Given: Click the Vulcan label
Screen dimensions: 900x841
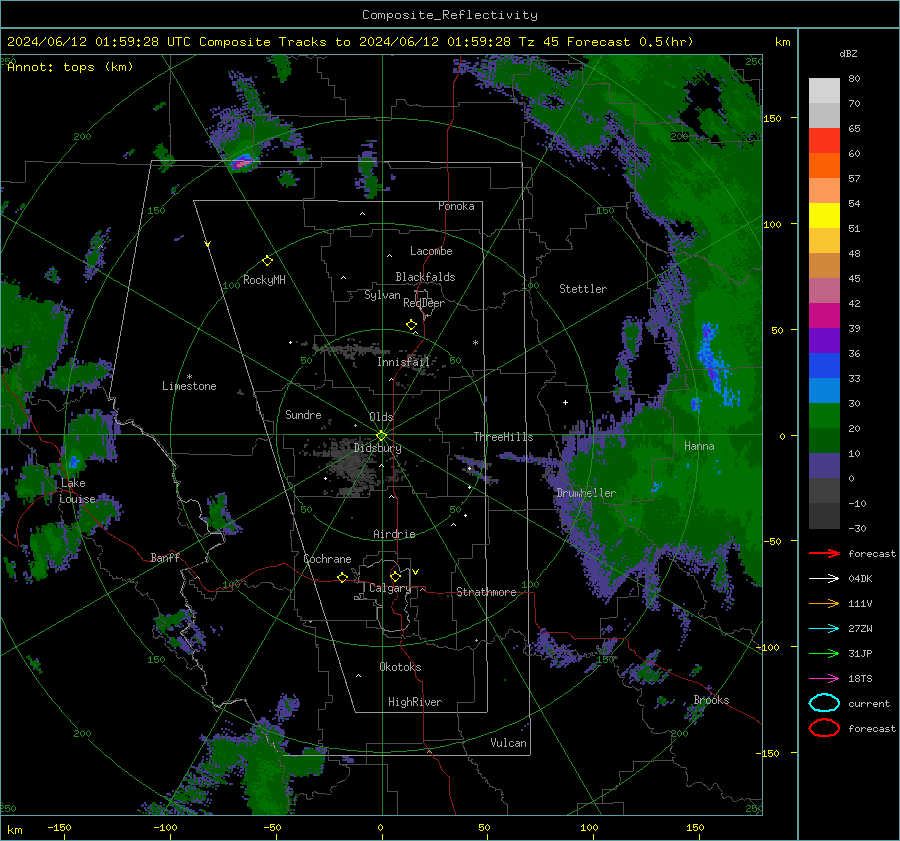Looking at the screenshot, I should [509, 743].
